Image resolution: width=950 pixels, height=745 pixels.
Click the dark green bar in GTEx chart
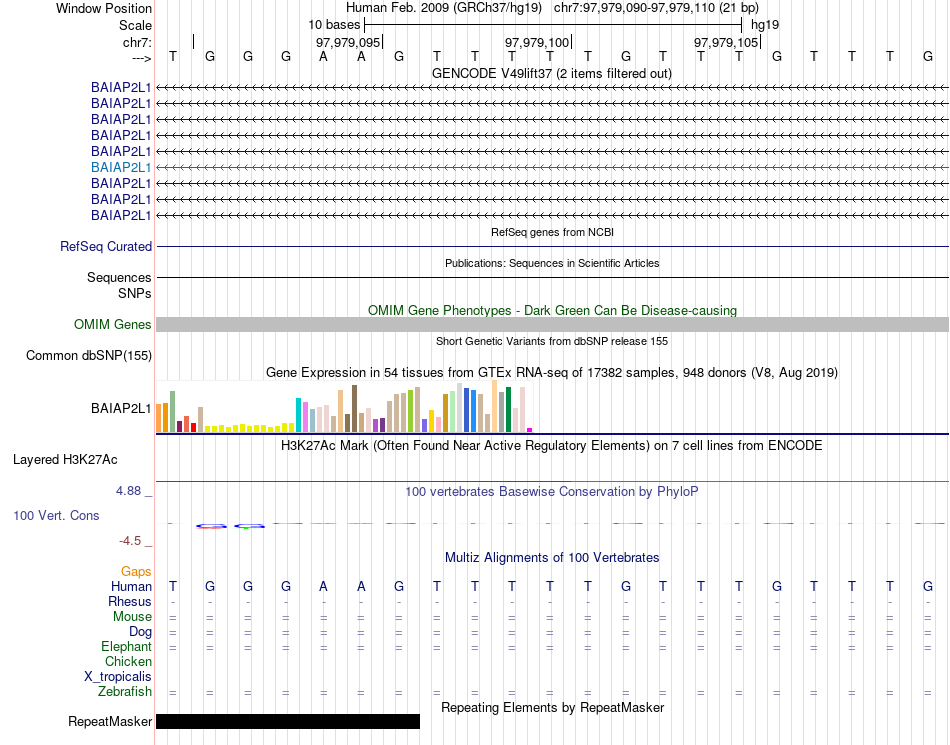tap(508, 409)
